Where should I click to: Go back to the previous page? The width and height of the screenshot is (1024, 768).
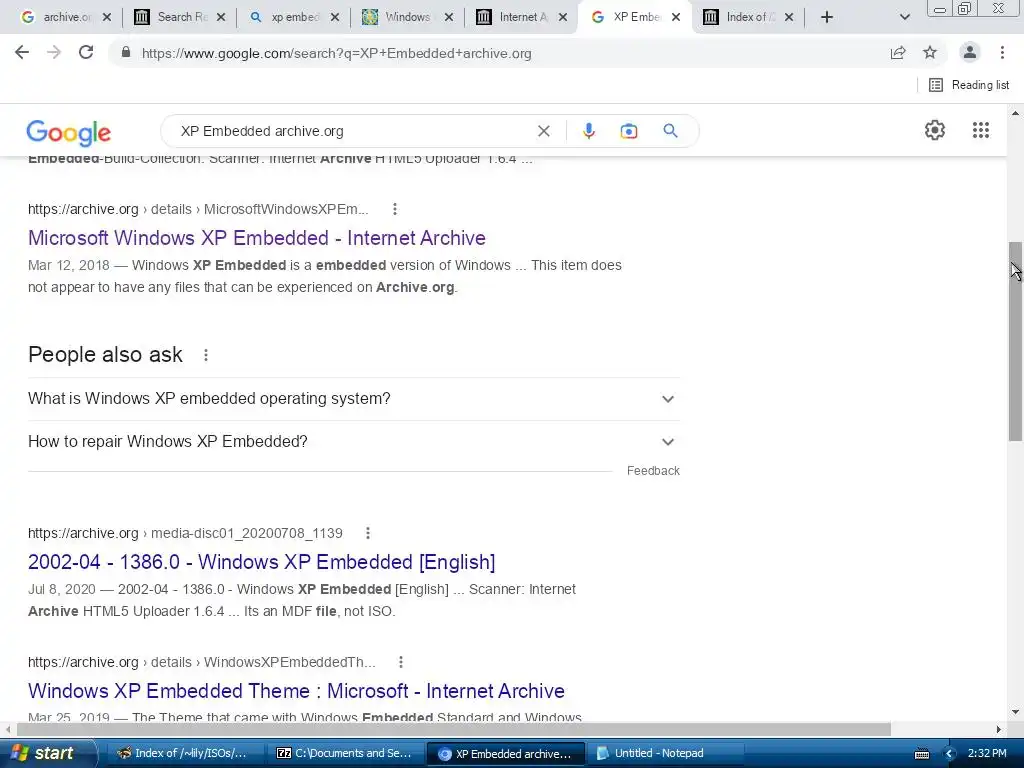tap(22, 53)
